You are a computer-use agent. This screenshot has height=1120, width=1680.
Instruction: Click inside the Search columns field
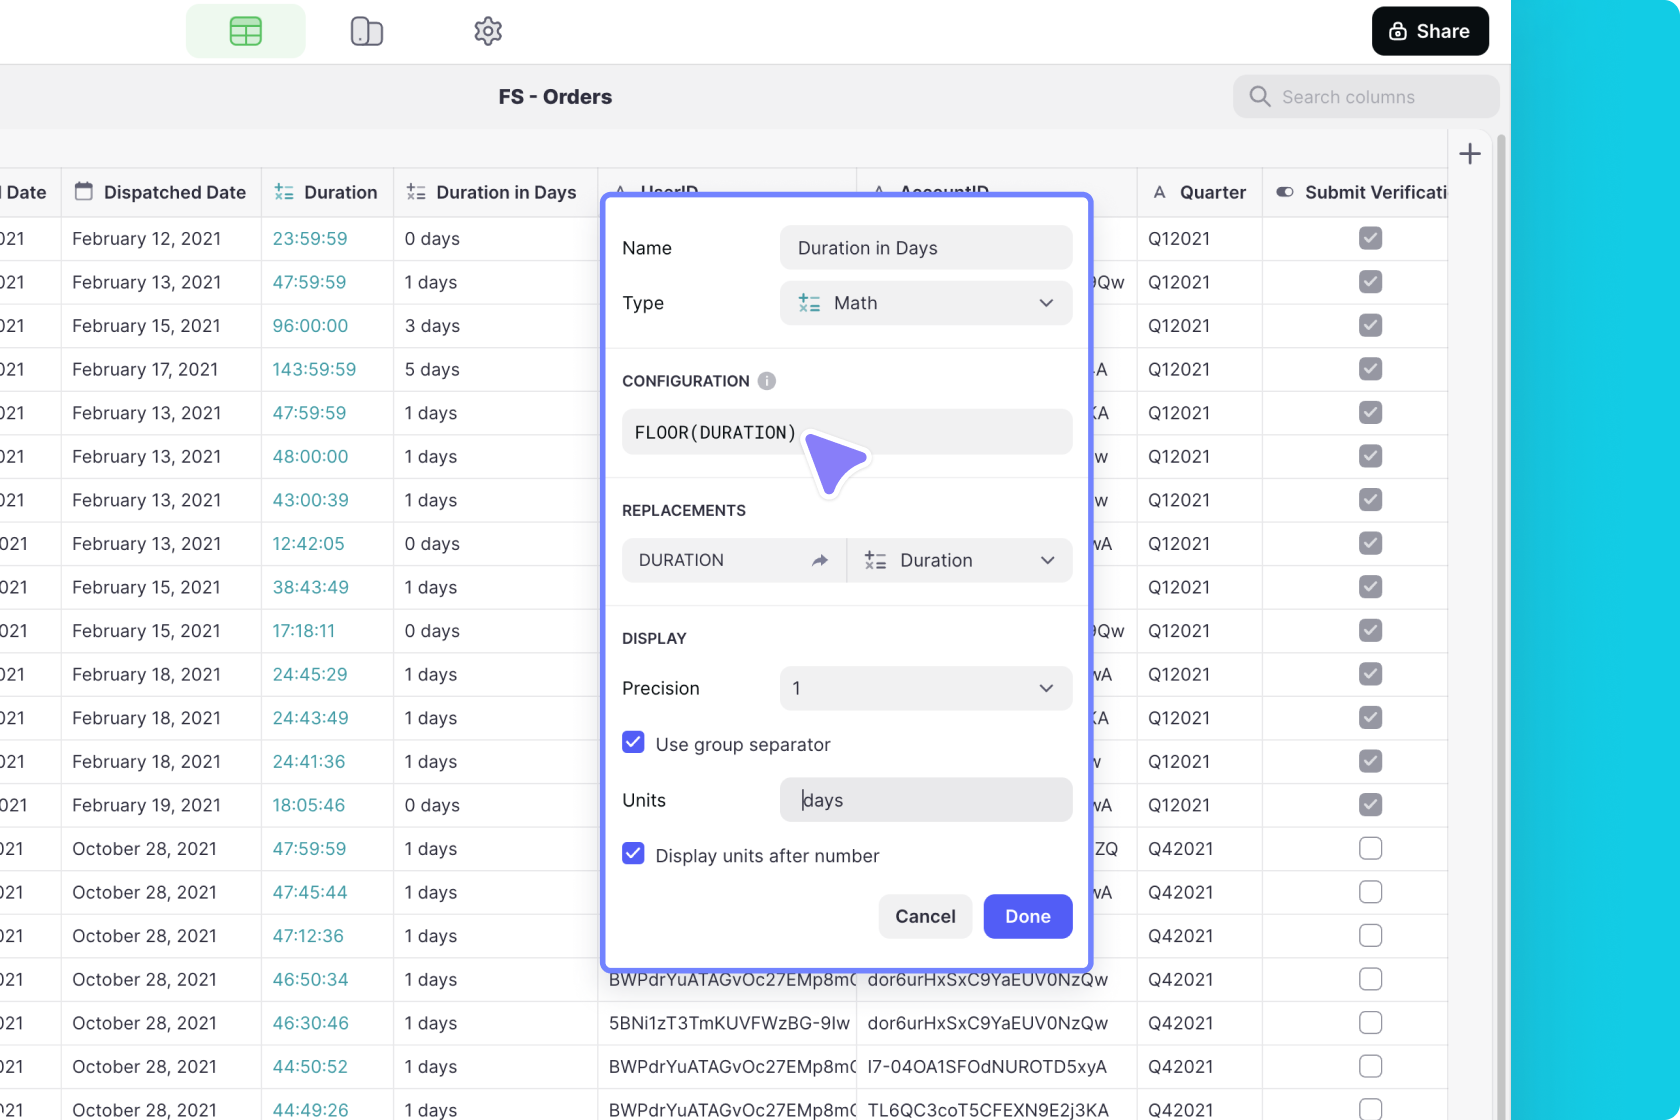[1363, 96]
